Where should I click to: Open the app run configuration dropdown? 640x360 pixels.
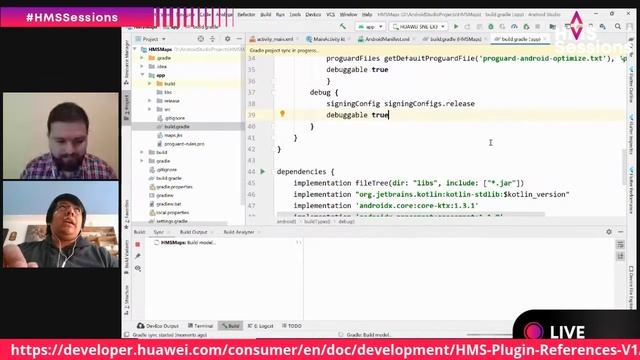click(x=370, y=27)
